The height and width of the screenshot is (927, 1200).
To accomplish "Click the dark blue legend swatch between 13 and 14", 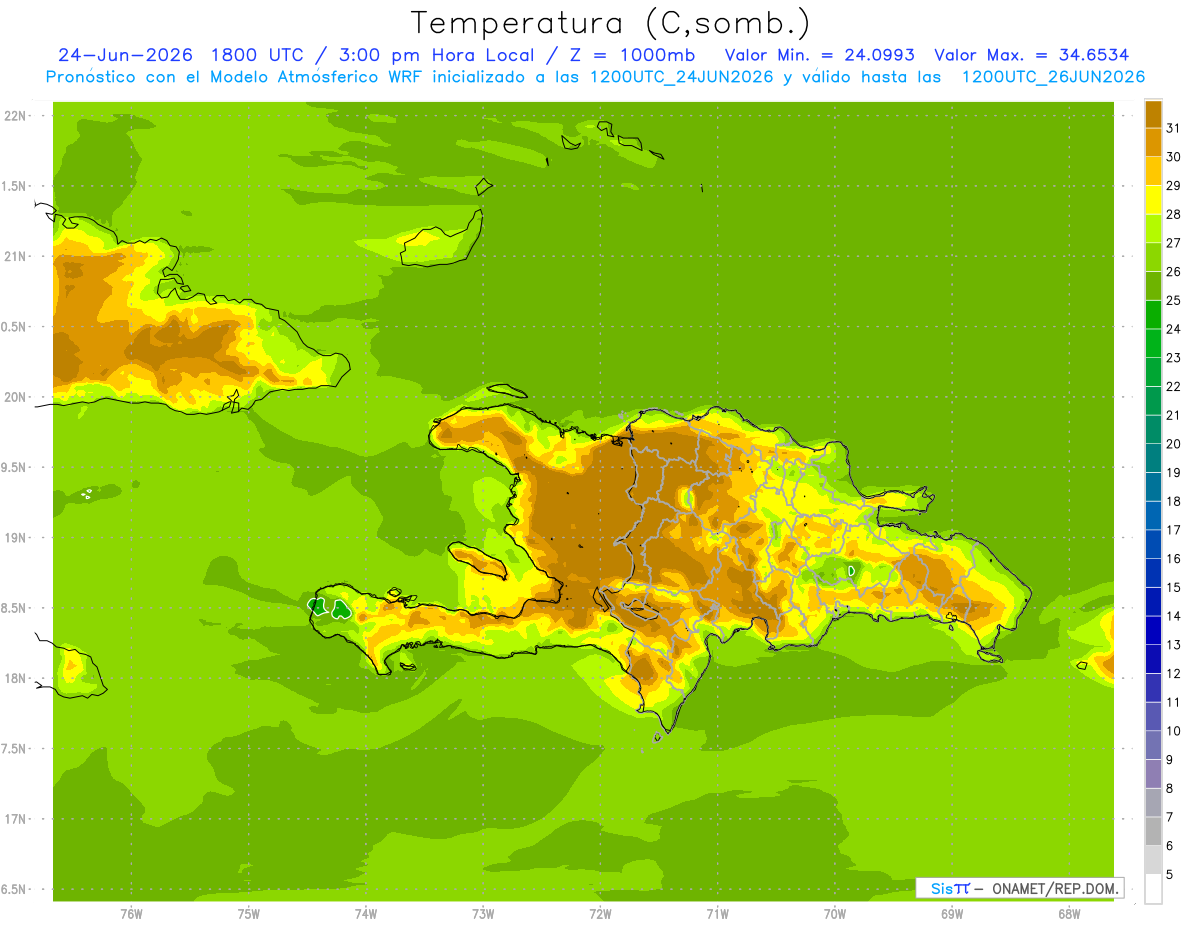I will click(1153, 630).
